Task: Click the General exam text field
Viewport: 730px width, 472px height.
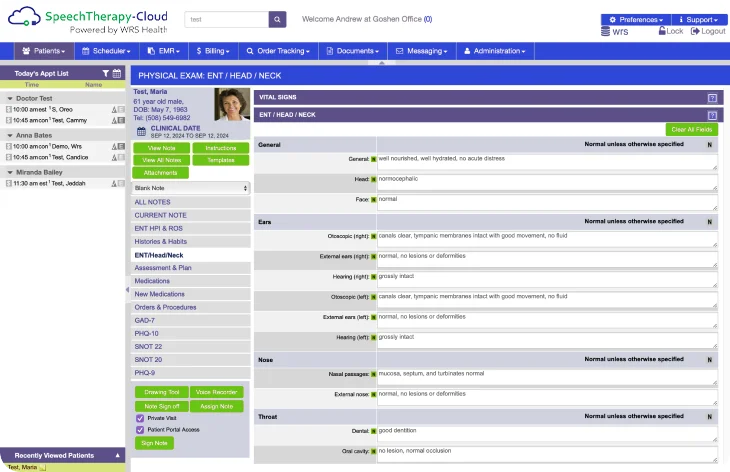Action: click(547, 162)
